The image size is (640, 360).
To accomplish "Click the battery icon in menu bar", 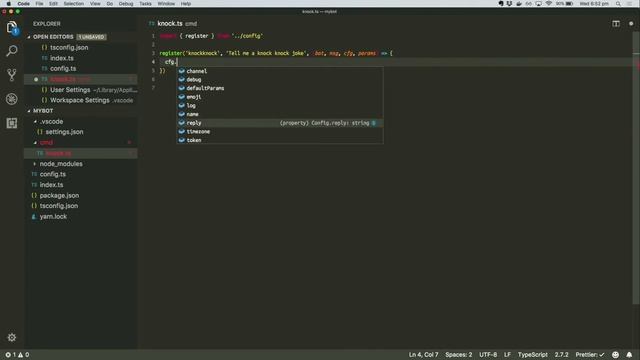I will click(x=569, y=4).
